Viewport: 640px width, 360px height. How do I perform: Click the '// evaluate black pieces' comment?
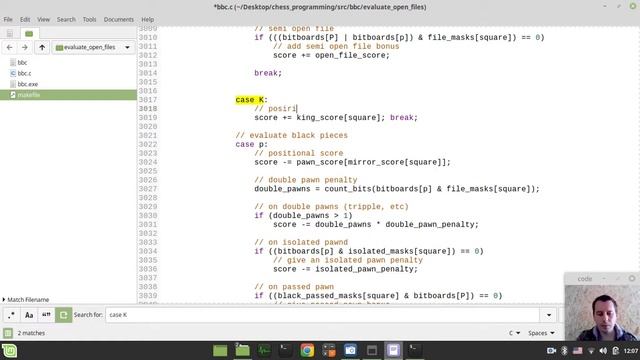(291, 136)
